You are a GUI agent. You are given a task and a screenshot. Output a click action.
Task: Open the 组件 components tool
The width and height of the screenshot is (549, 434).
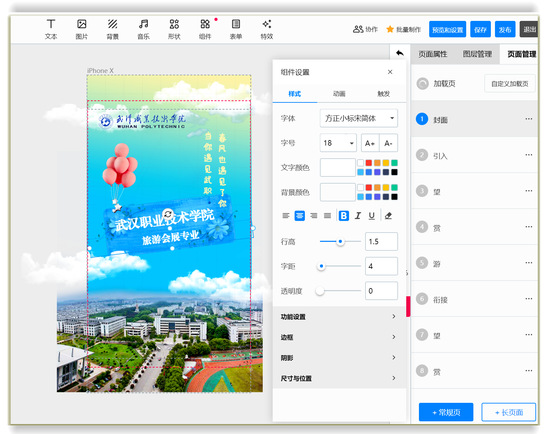[x=205, y=29]
